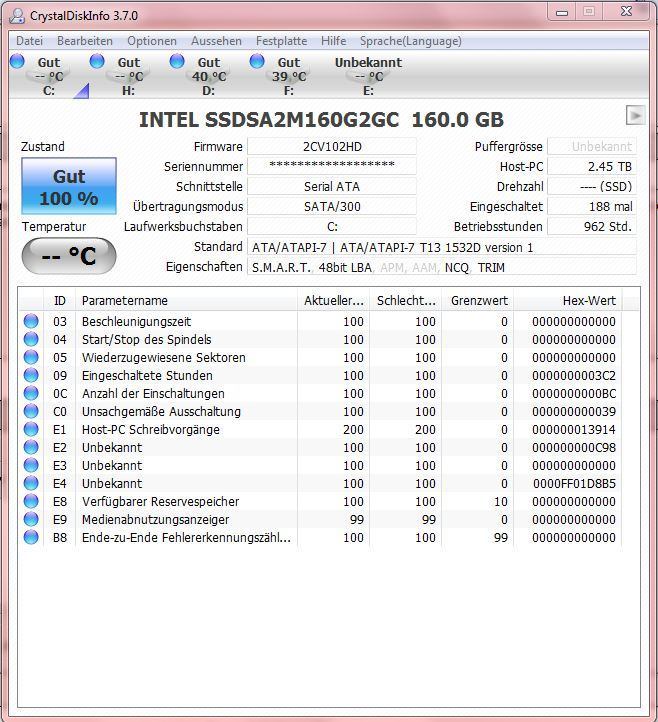Click the status orb for Ende-zu-Ende Fehlererkennungszähl
This screenshot has height=722, width=658.
[31, 537]
